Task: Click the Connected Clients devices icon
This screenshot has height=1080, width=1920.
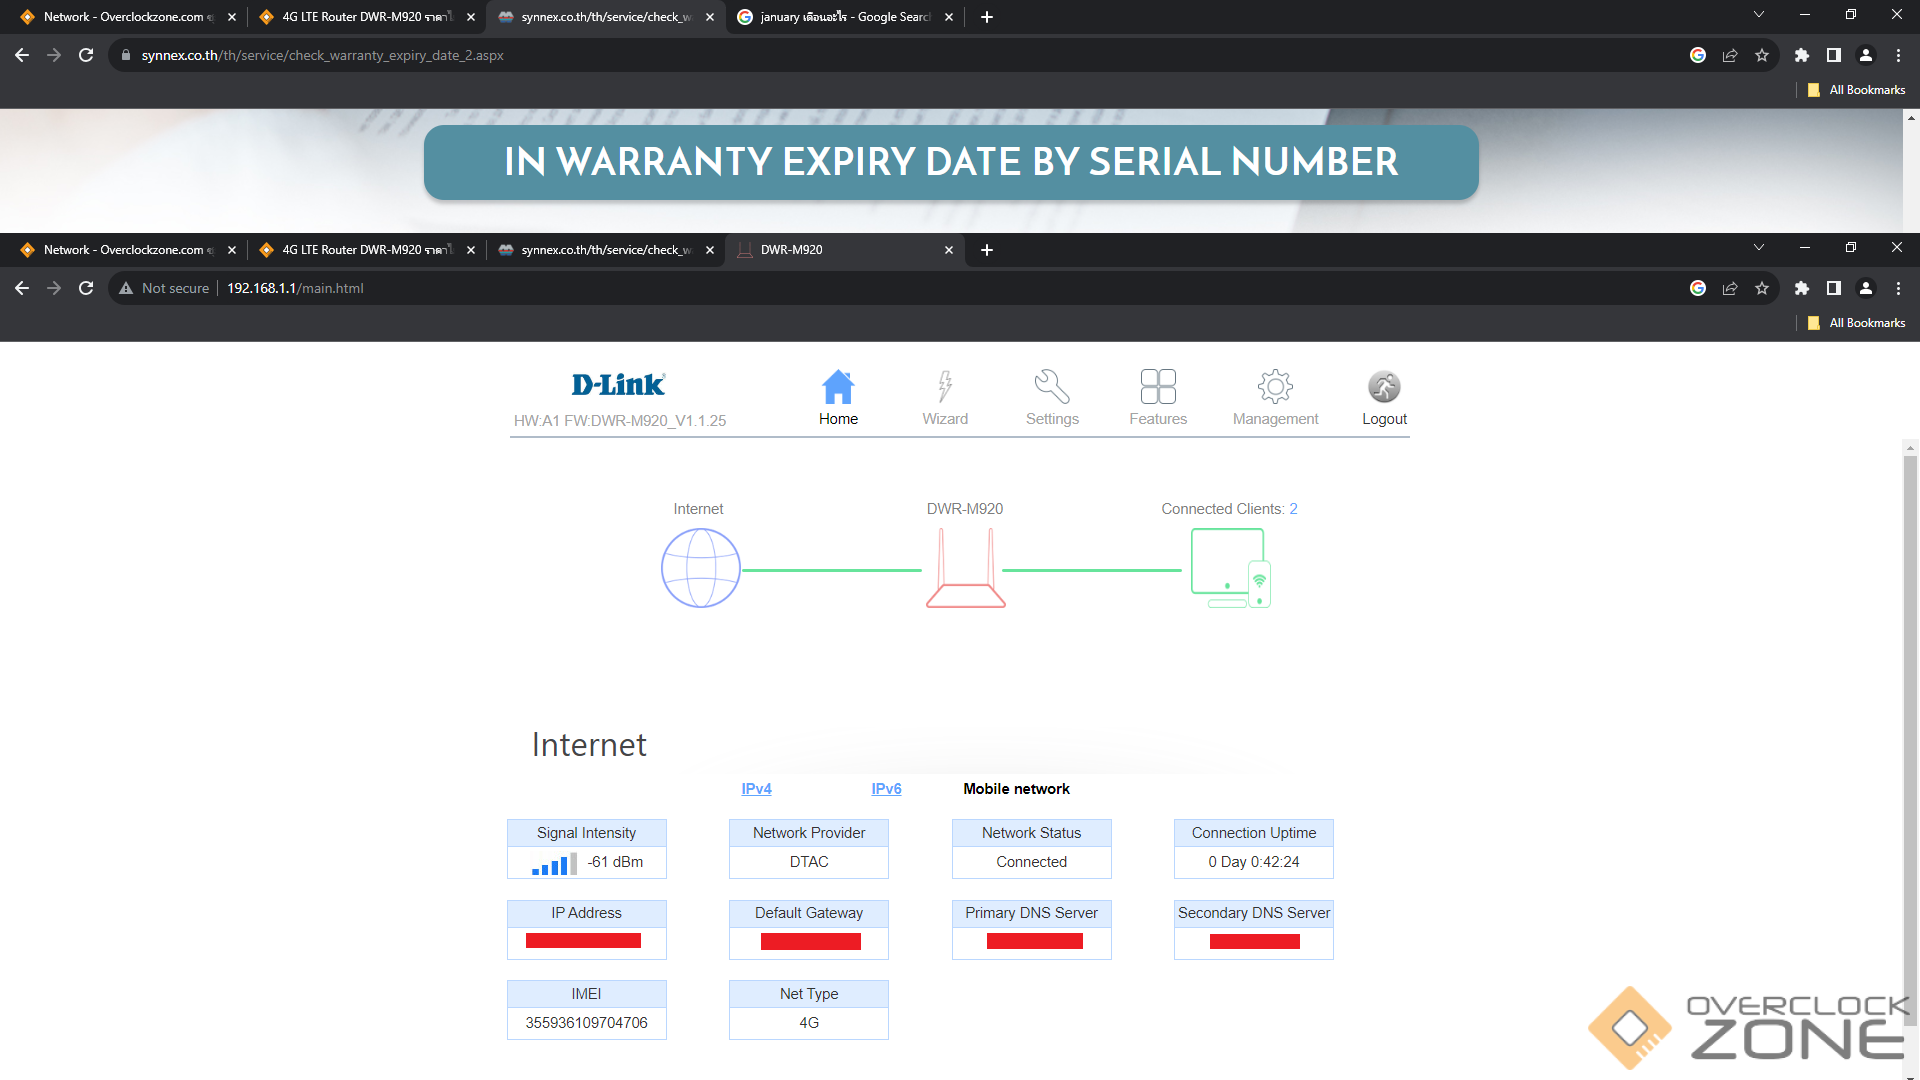Action: (x=1231, y=568)
